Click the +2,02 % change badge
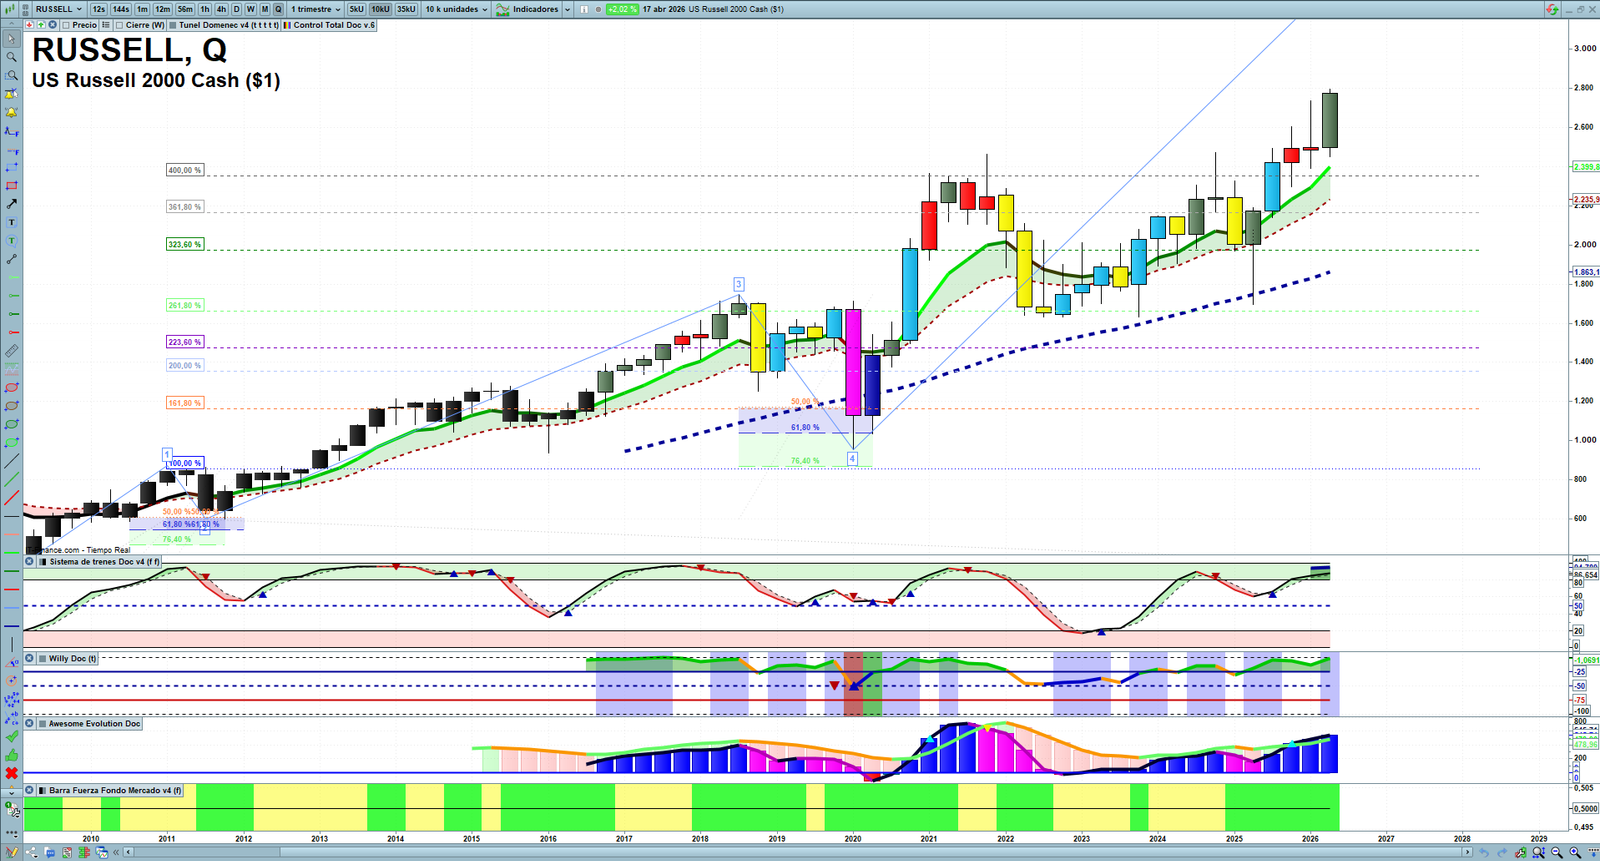The image size is (1600, 861). 622,9
